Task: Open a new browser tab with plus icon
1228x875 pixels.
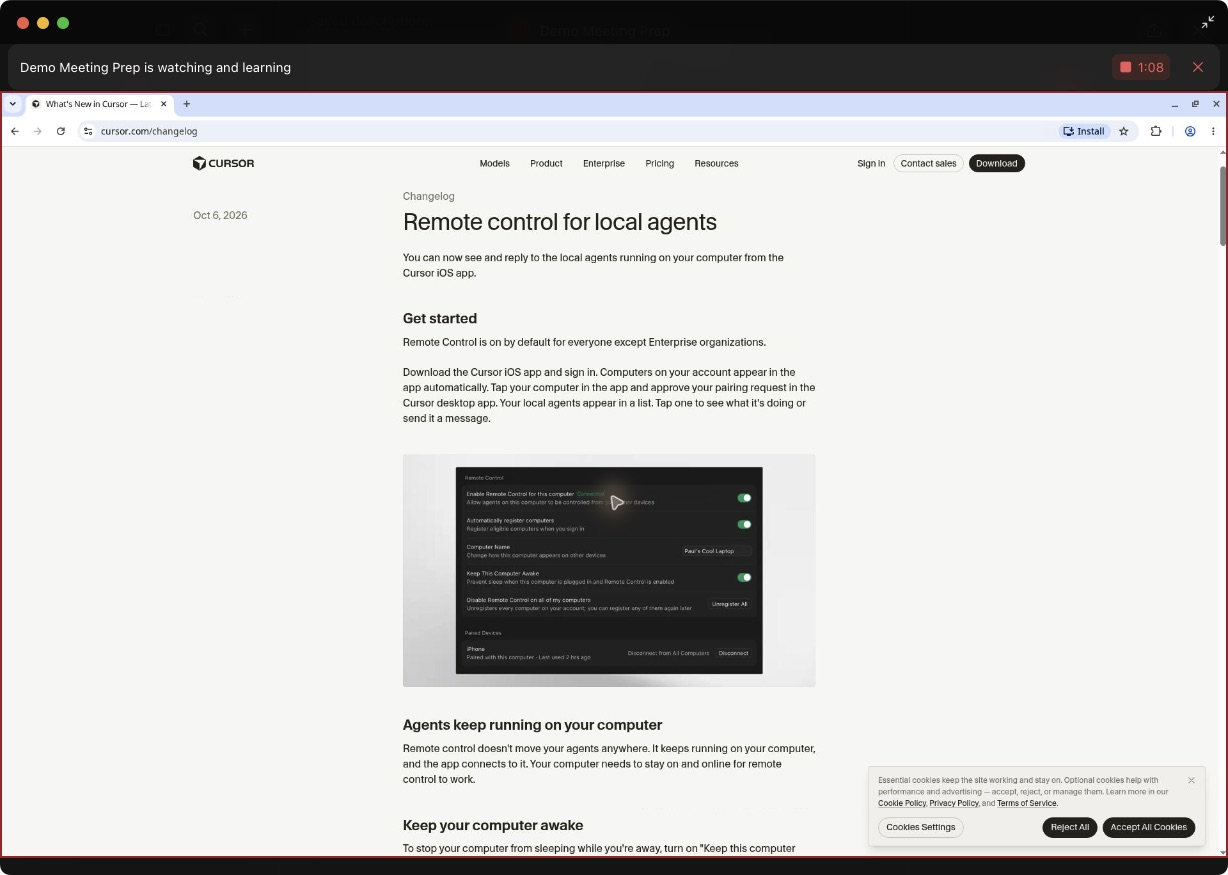Action: tap(187, 104)
